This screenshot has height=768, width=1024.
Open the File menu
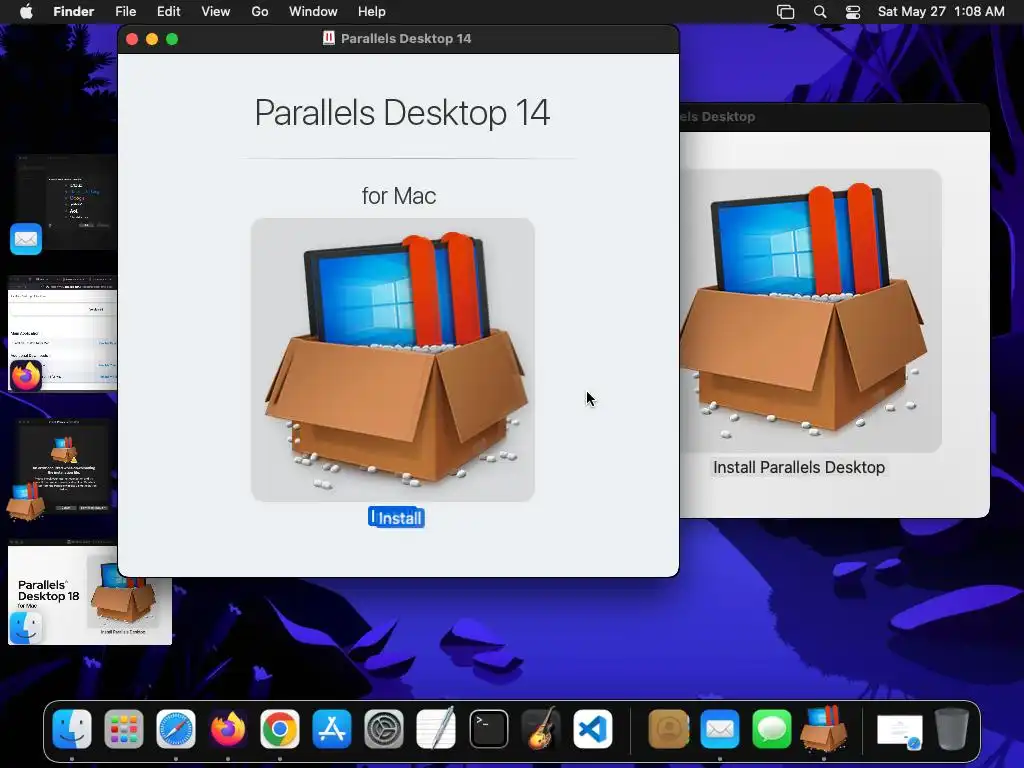point(125,12)
